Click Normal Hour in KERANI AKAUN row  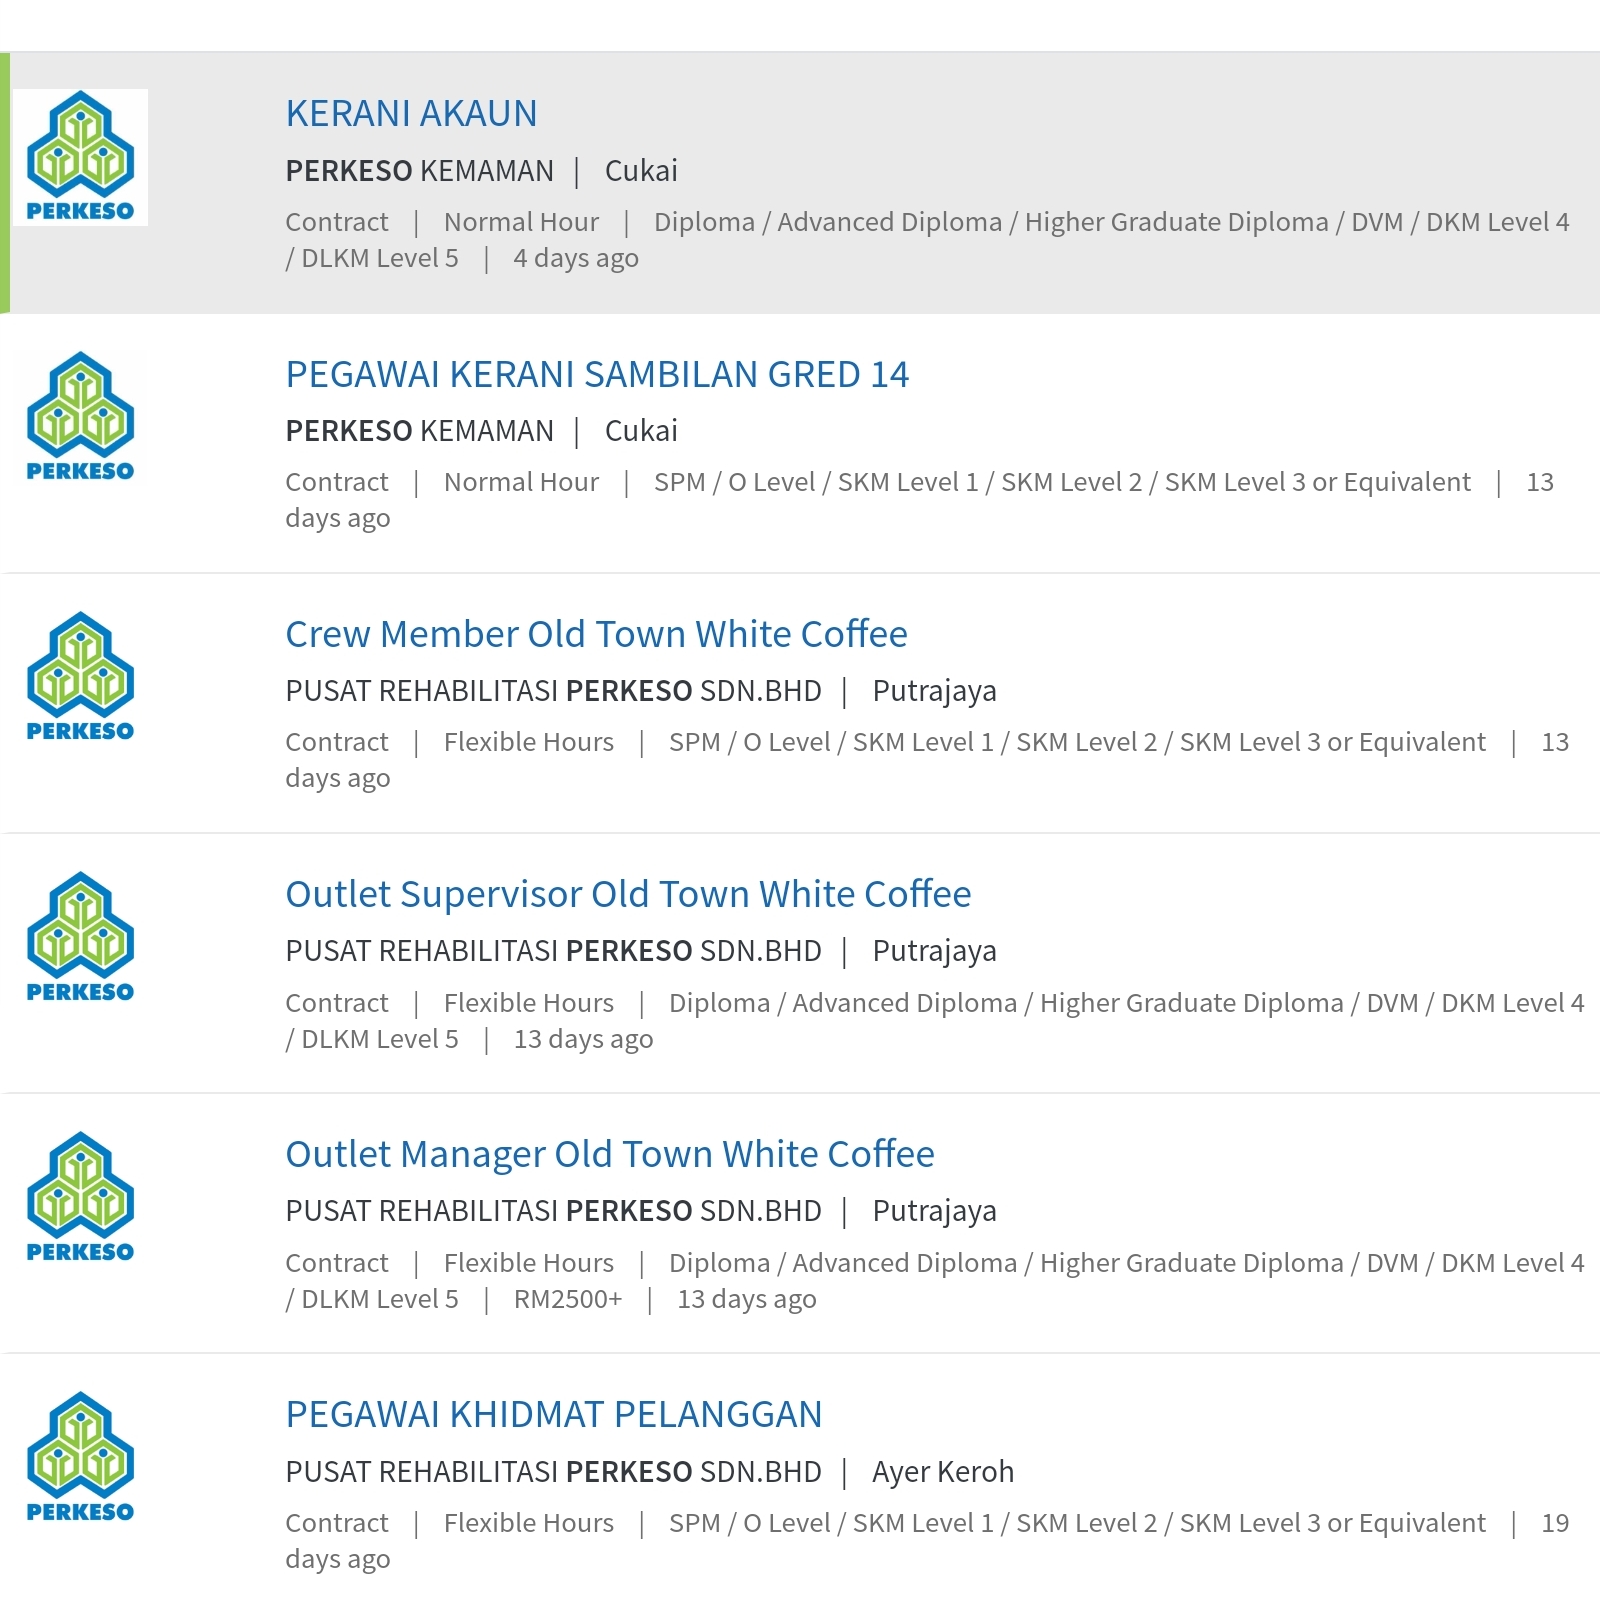click(521, 222)
